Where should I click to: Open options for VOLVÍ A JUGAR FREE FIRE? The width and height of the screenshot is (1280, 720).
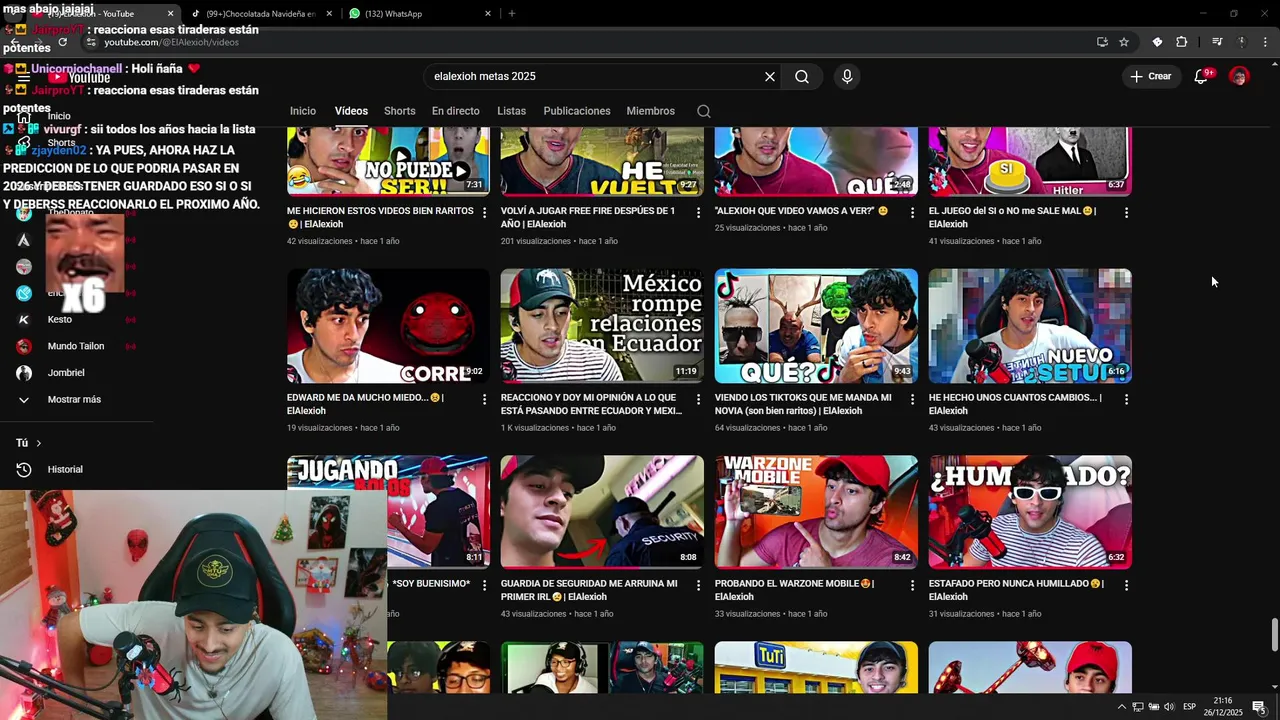[x=699, y=213]
